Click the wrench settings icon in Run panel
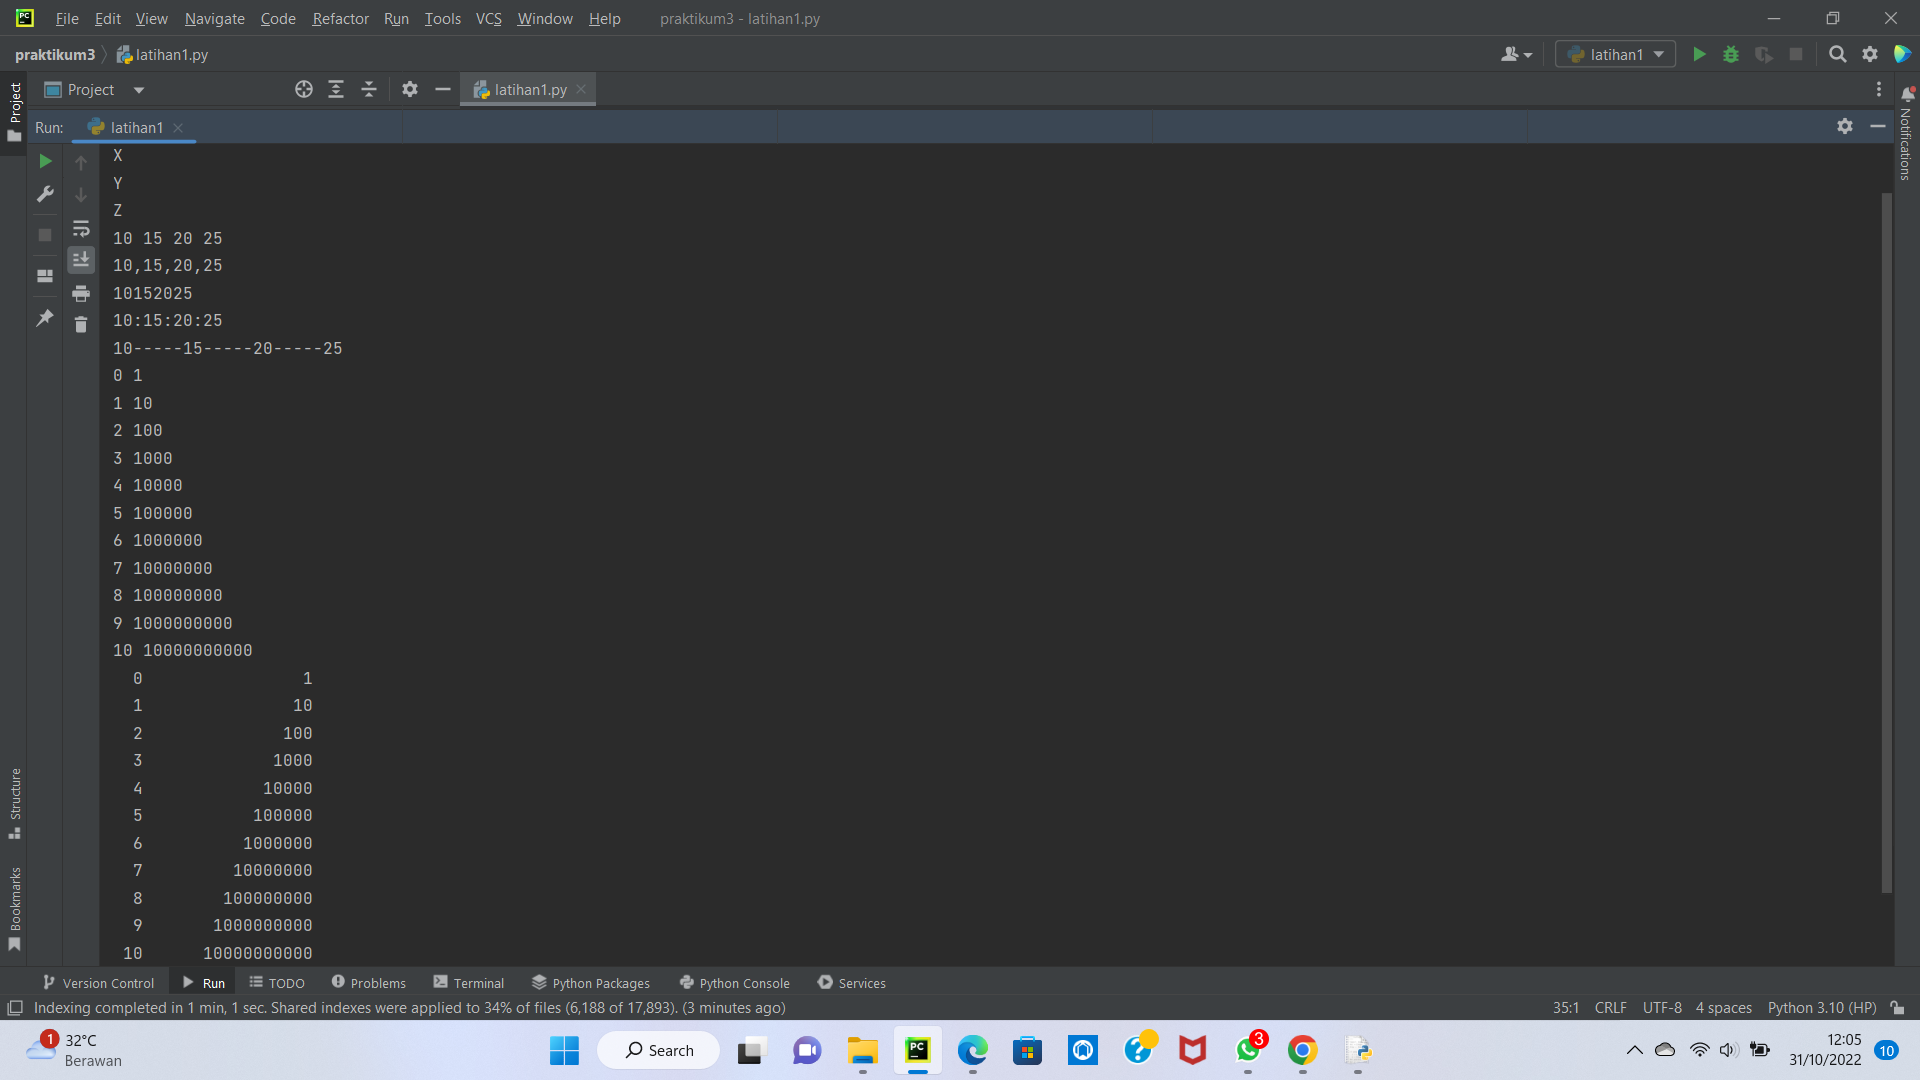 45,194
